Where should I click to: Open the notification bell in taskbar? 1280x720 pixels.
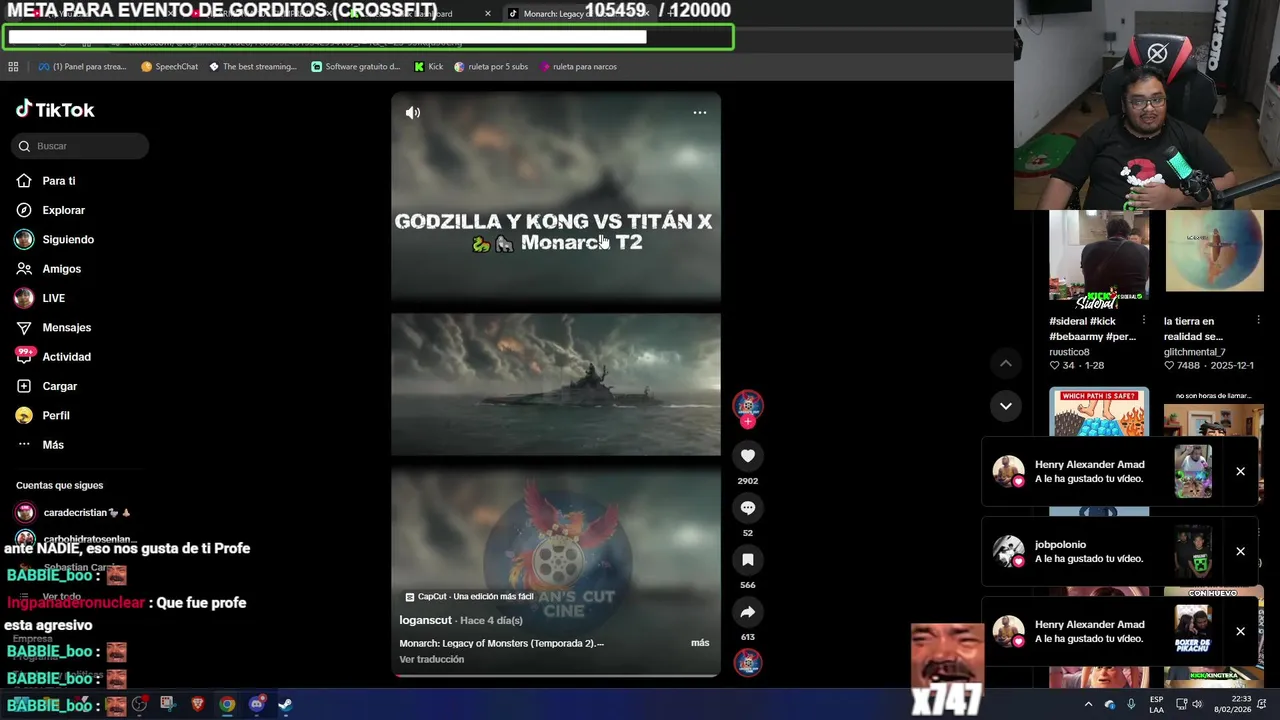point(1263,704)
